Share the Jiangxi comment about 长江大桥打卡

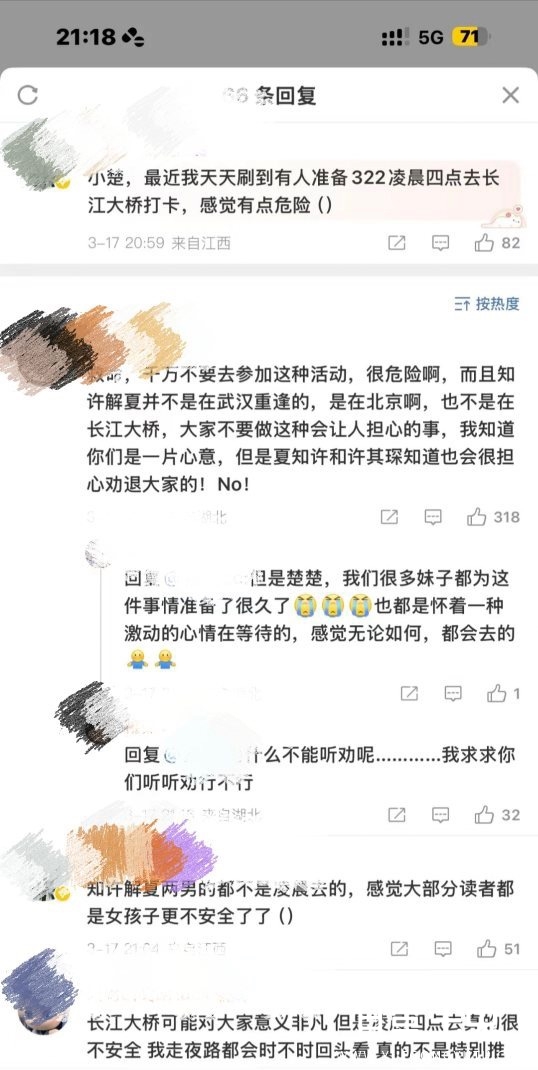397,243
